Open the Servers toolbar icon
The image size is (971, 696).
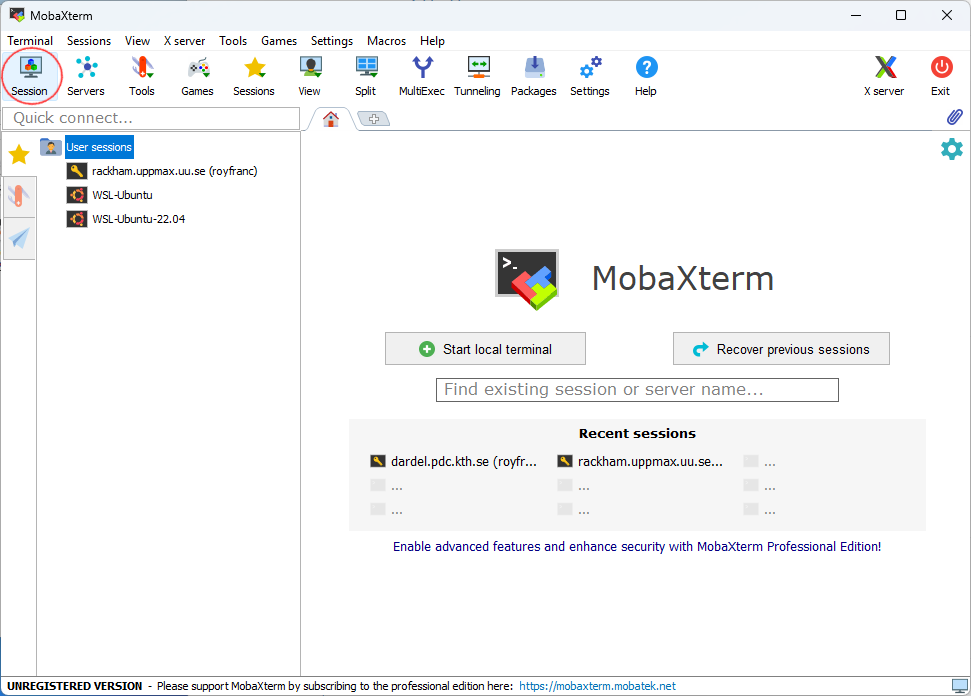[86, 76]
